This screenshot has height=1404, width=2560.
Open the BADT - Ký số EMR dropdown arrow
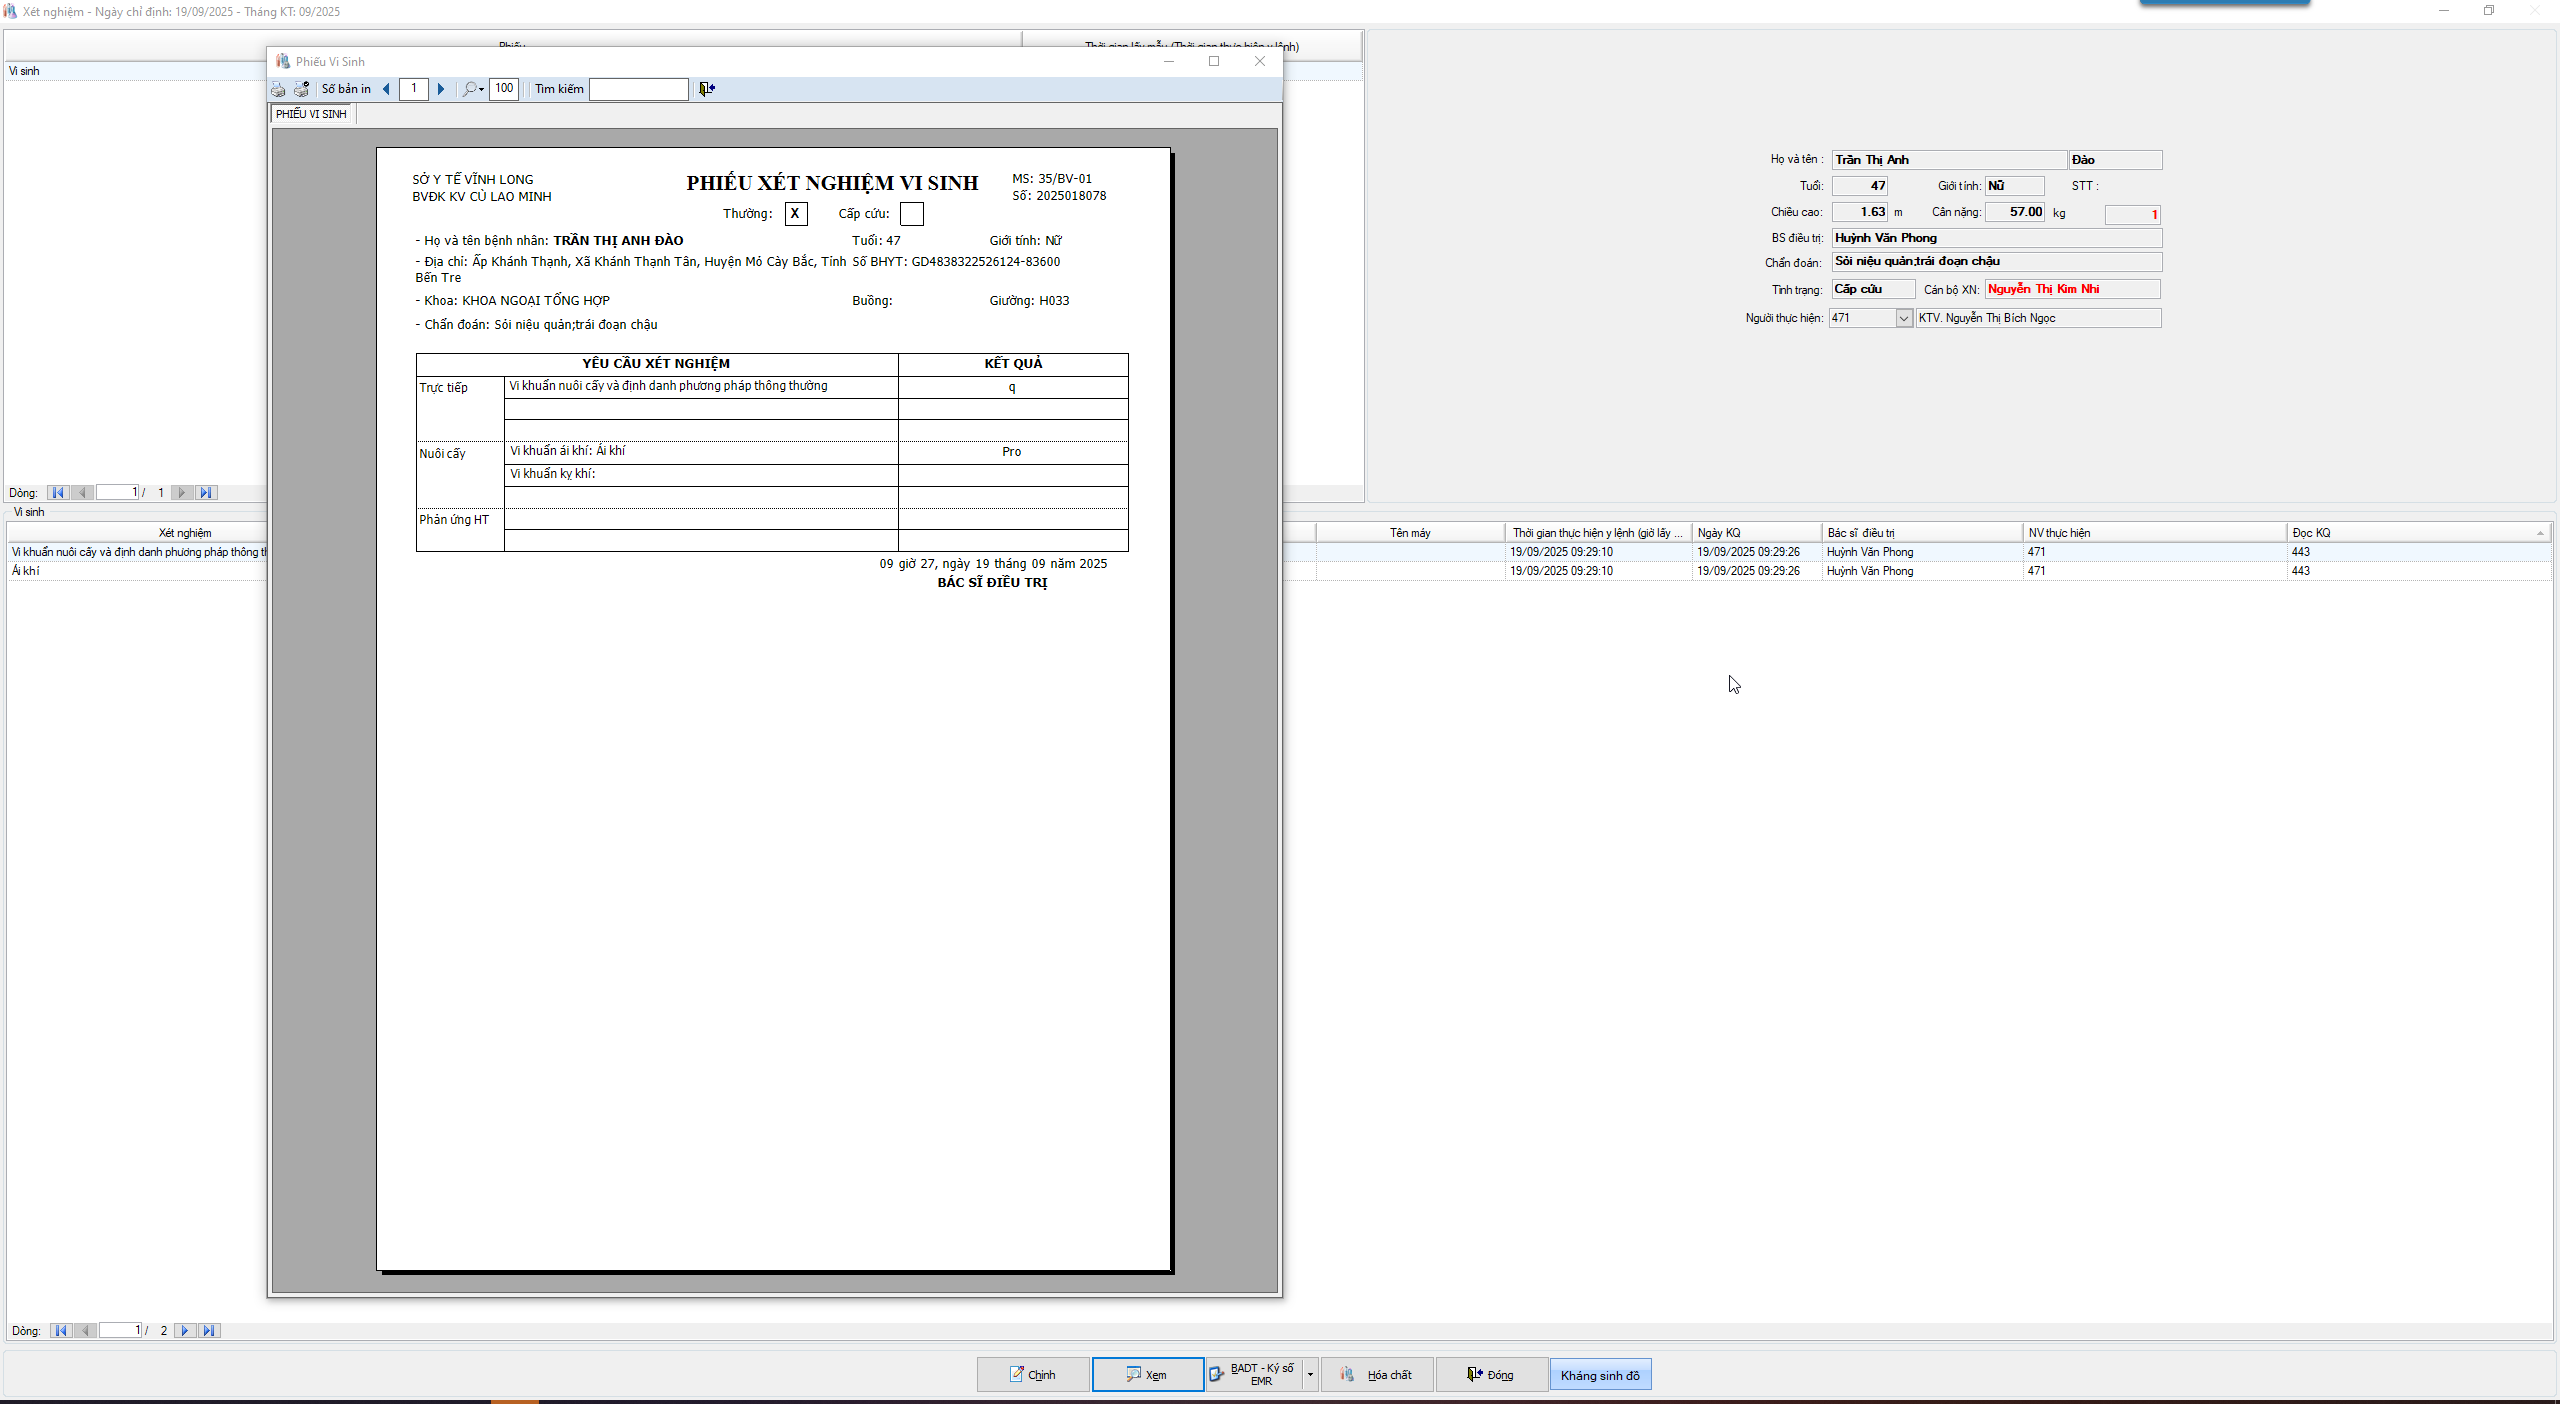(1310, 1375)
